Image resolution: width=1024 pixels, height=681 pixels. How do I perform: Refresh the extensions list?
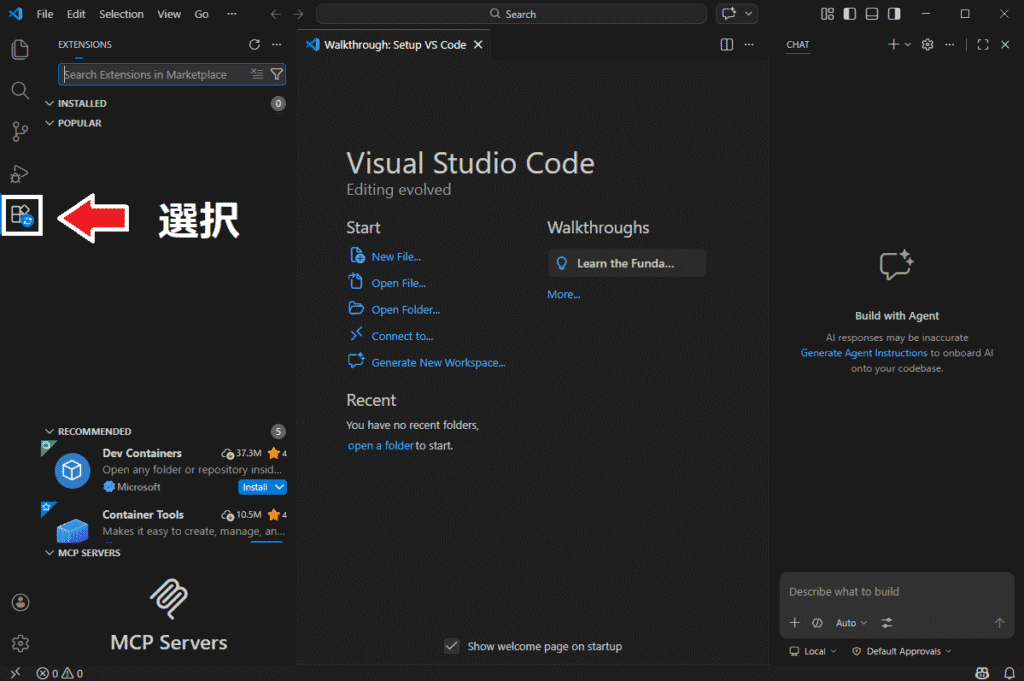tap(254, 45)
